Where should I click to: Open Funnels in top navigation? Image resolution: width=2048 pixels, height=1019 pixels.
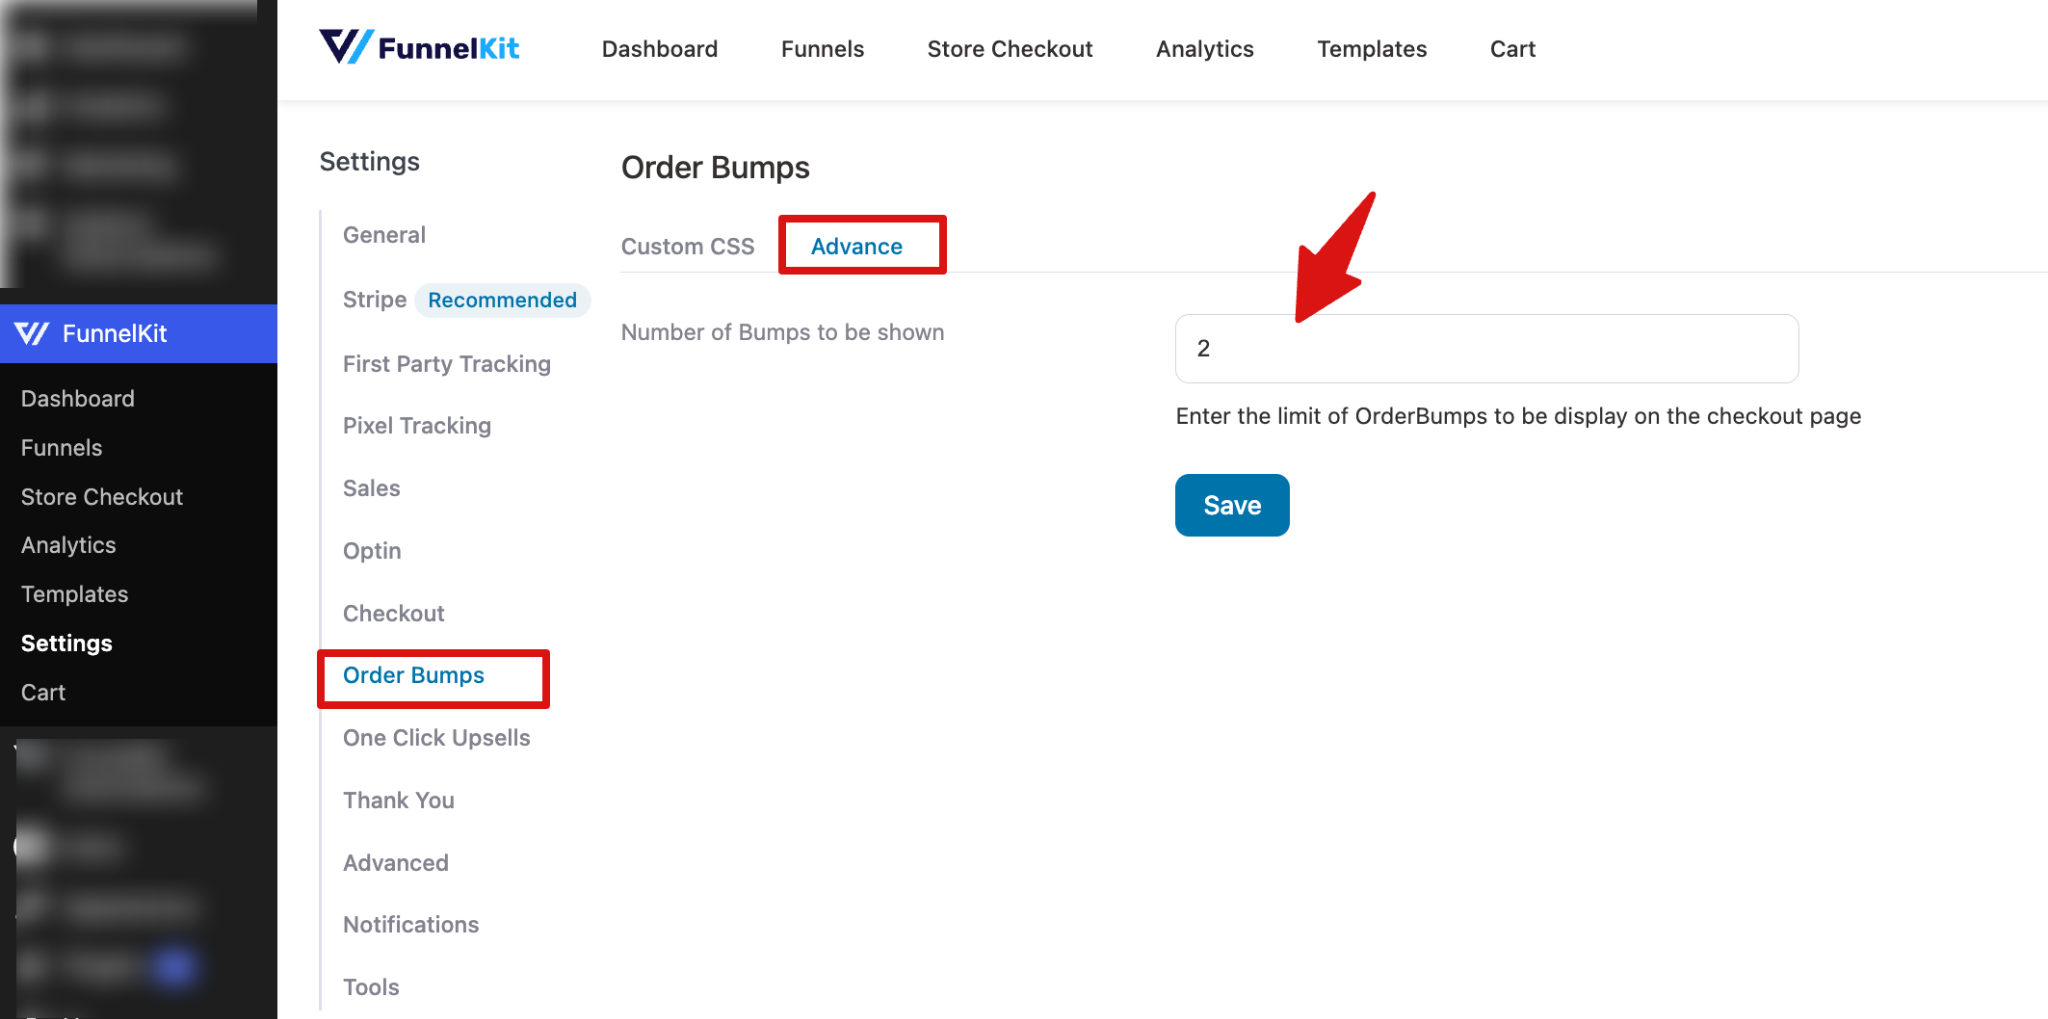(822, 49)
